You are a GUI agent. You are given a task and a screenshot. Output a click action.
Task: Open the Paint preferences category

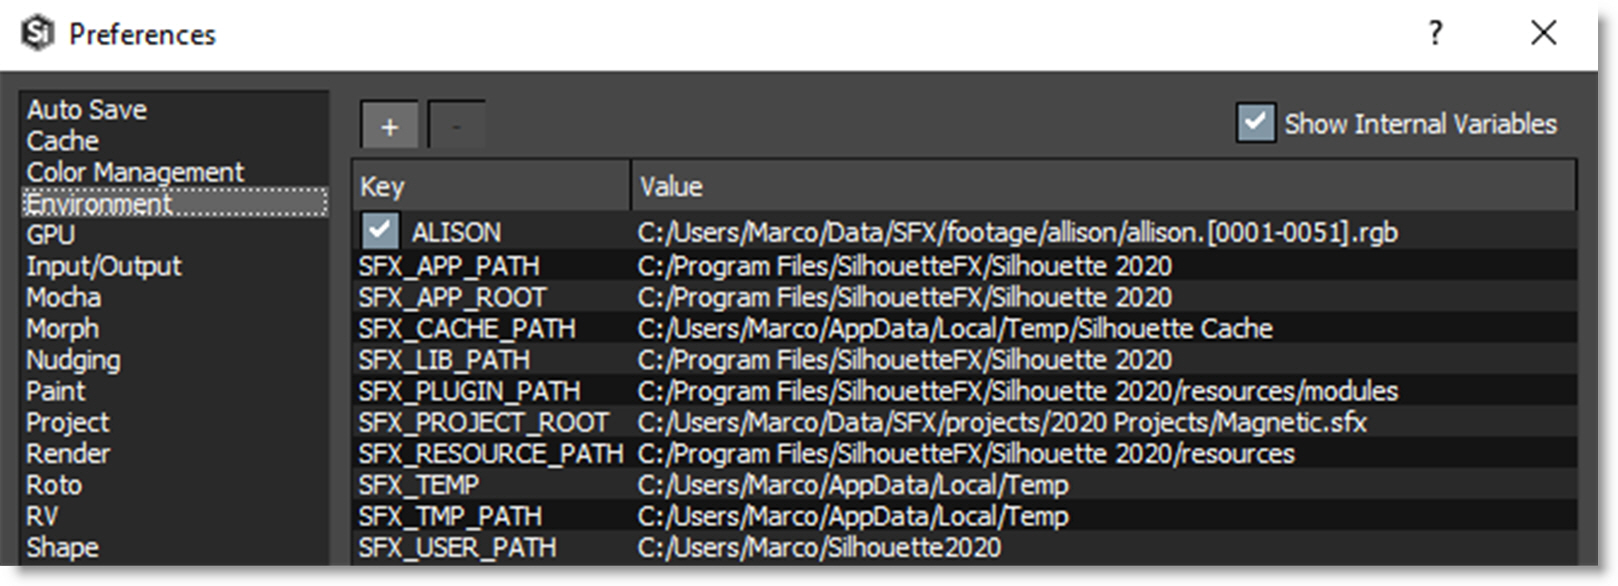56,391
